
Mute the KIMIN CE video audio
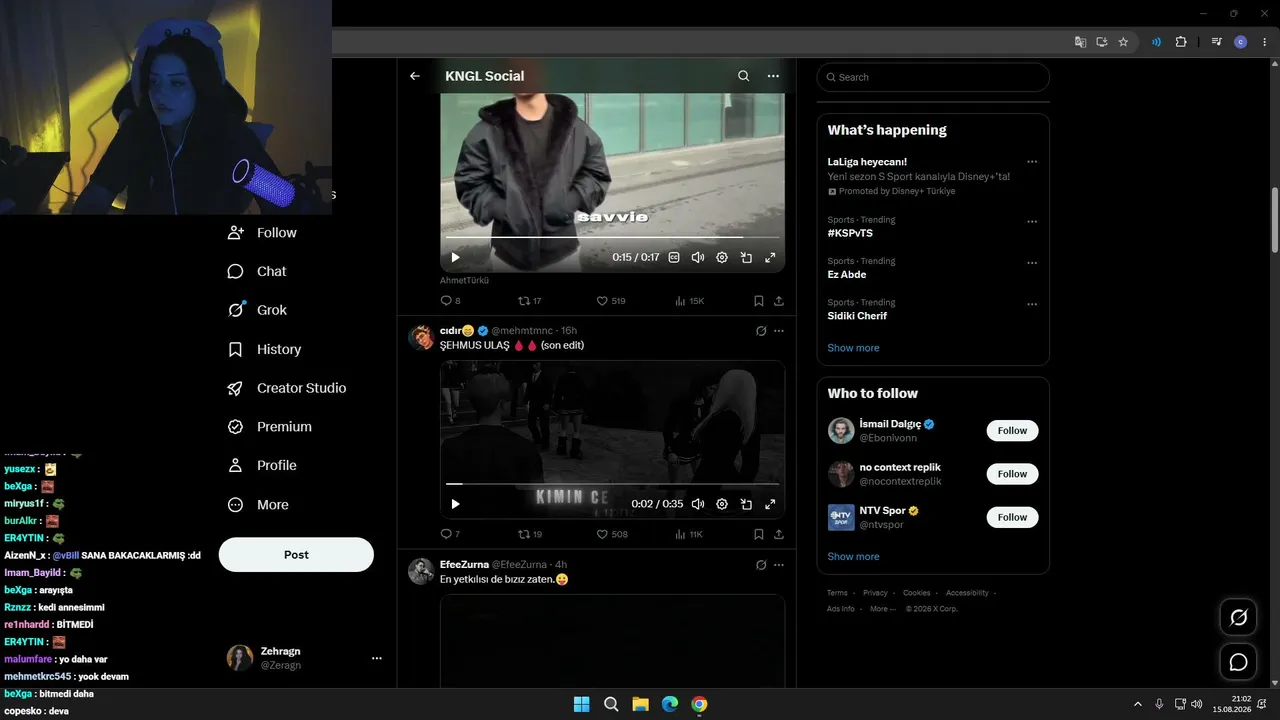point(698,504)
